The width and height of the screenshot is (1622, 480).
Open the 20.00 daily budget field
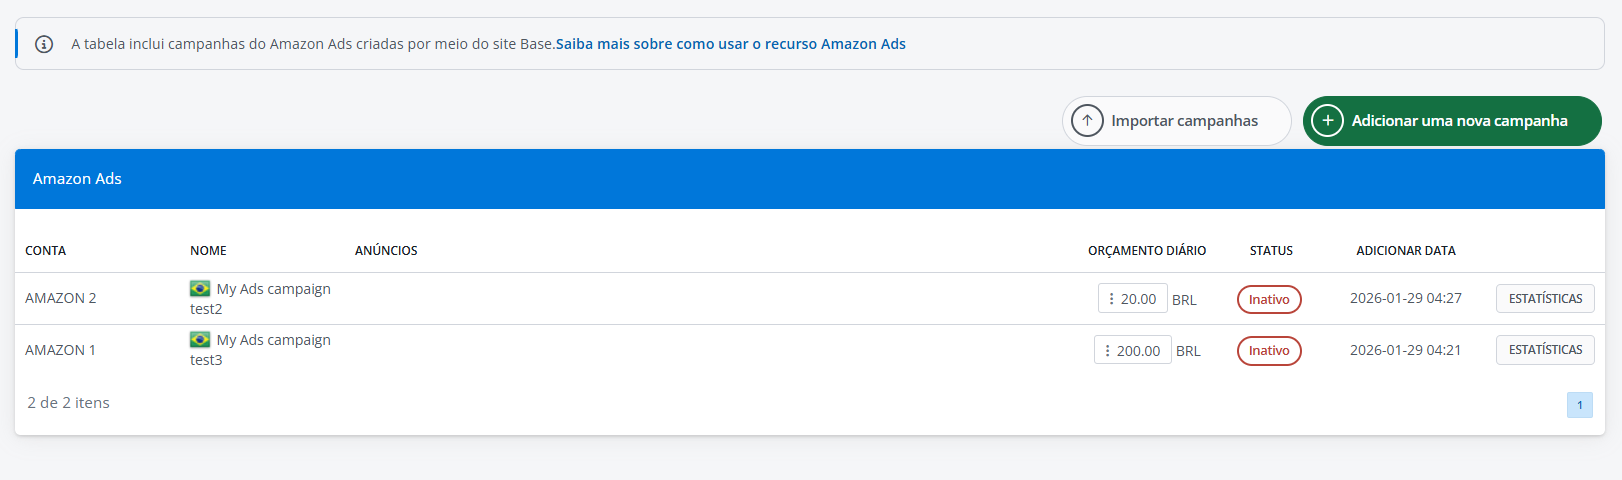pyautogui.click(x=1138, y=299)
